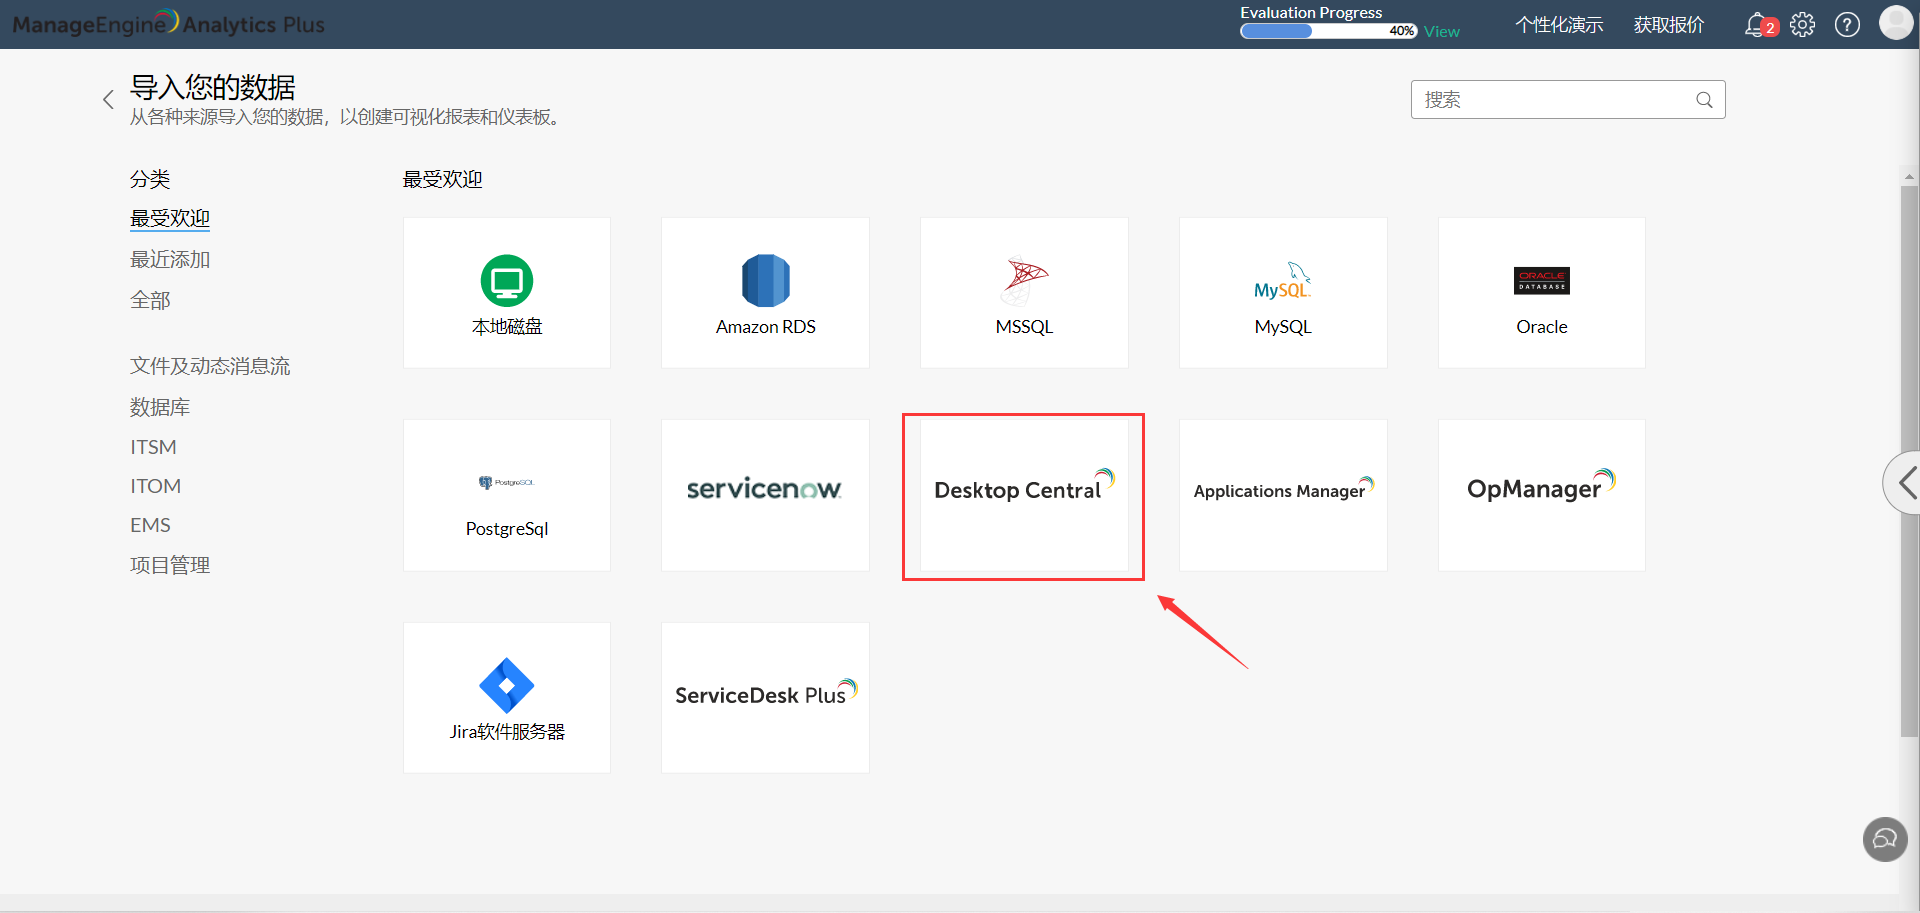Select the MySQL data source

pos(1283,293)
